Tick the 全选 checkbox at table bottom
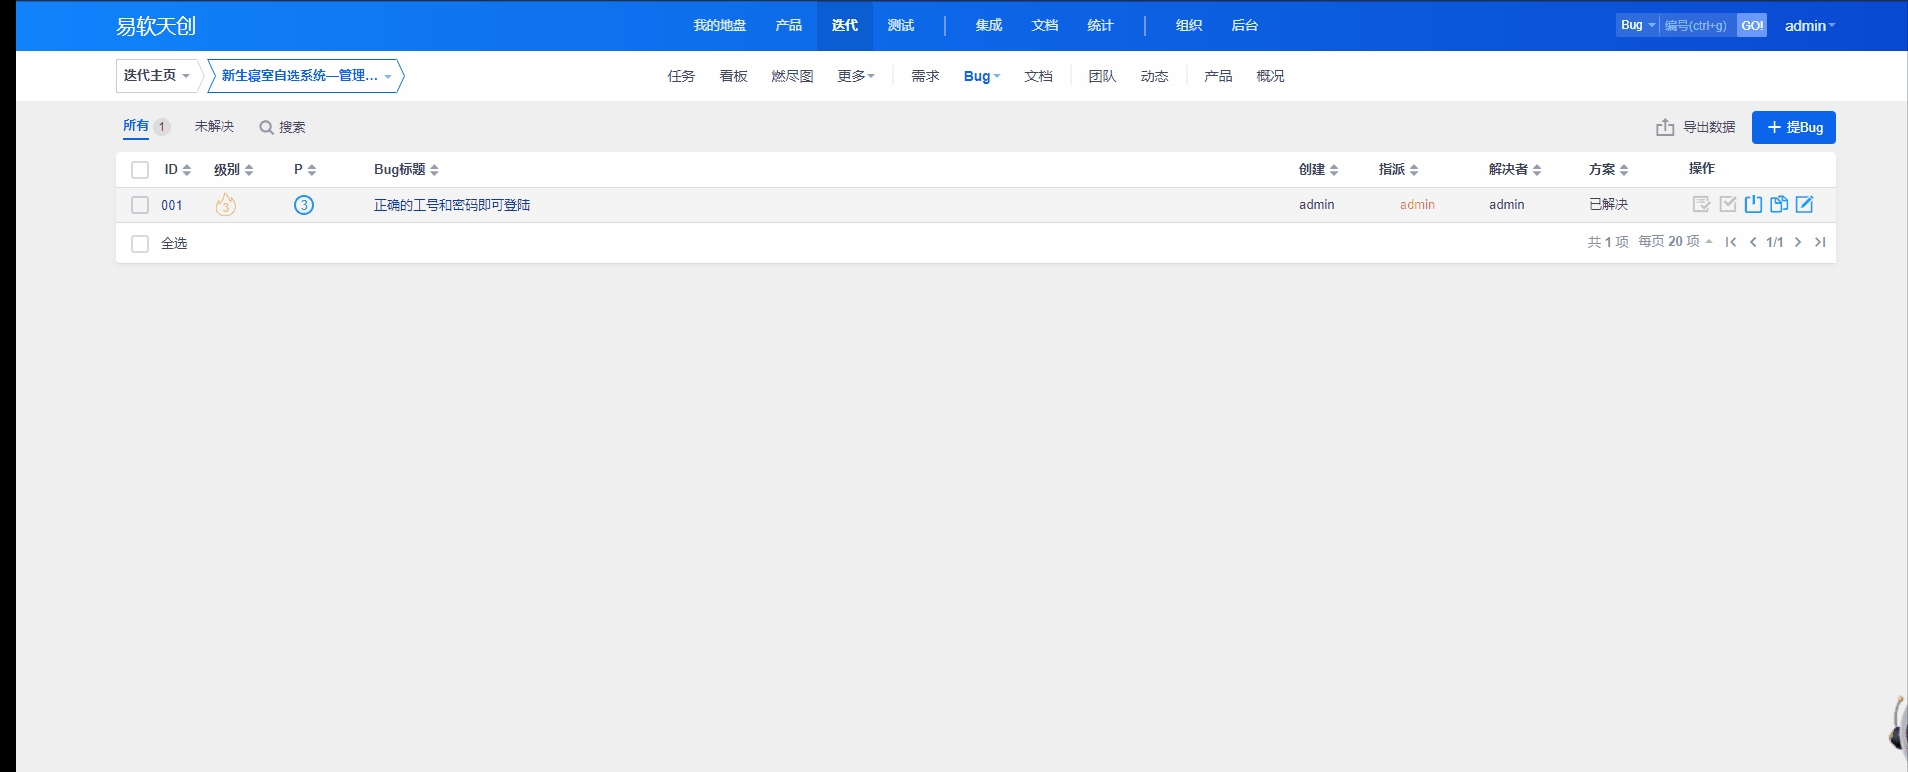Screen dimensions: 1908x772 click(140, 244)
